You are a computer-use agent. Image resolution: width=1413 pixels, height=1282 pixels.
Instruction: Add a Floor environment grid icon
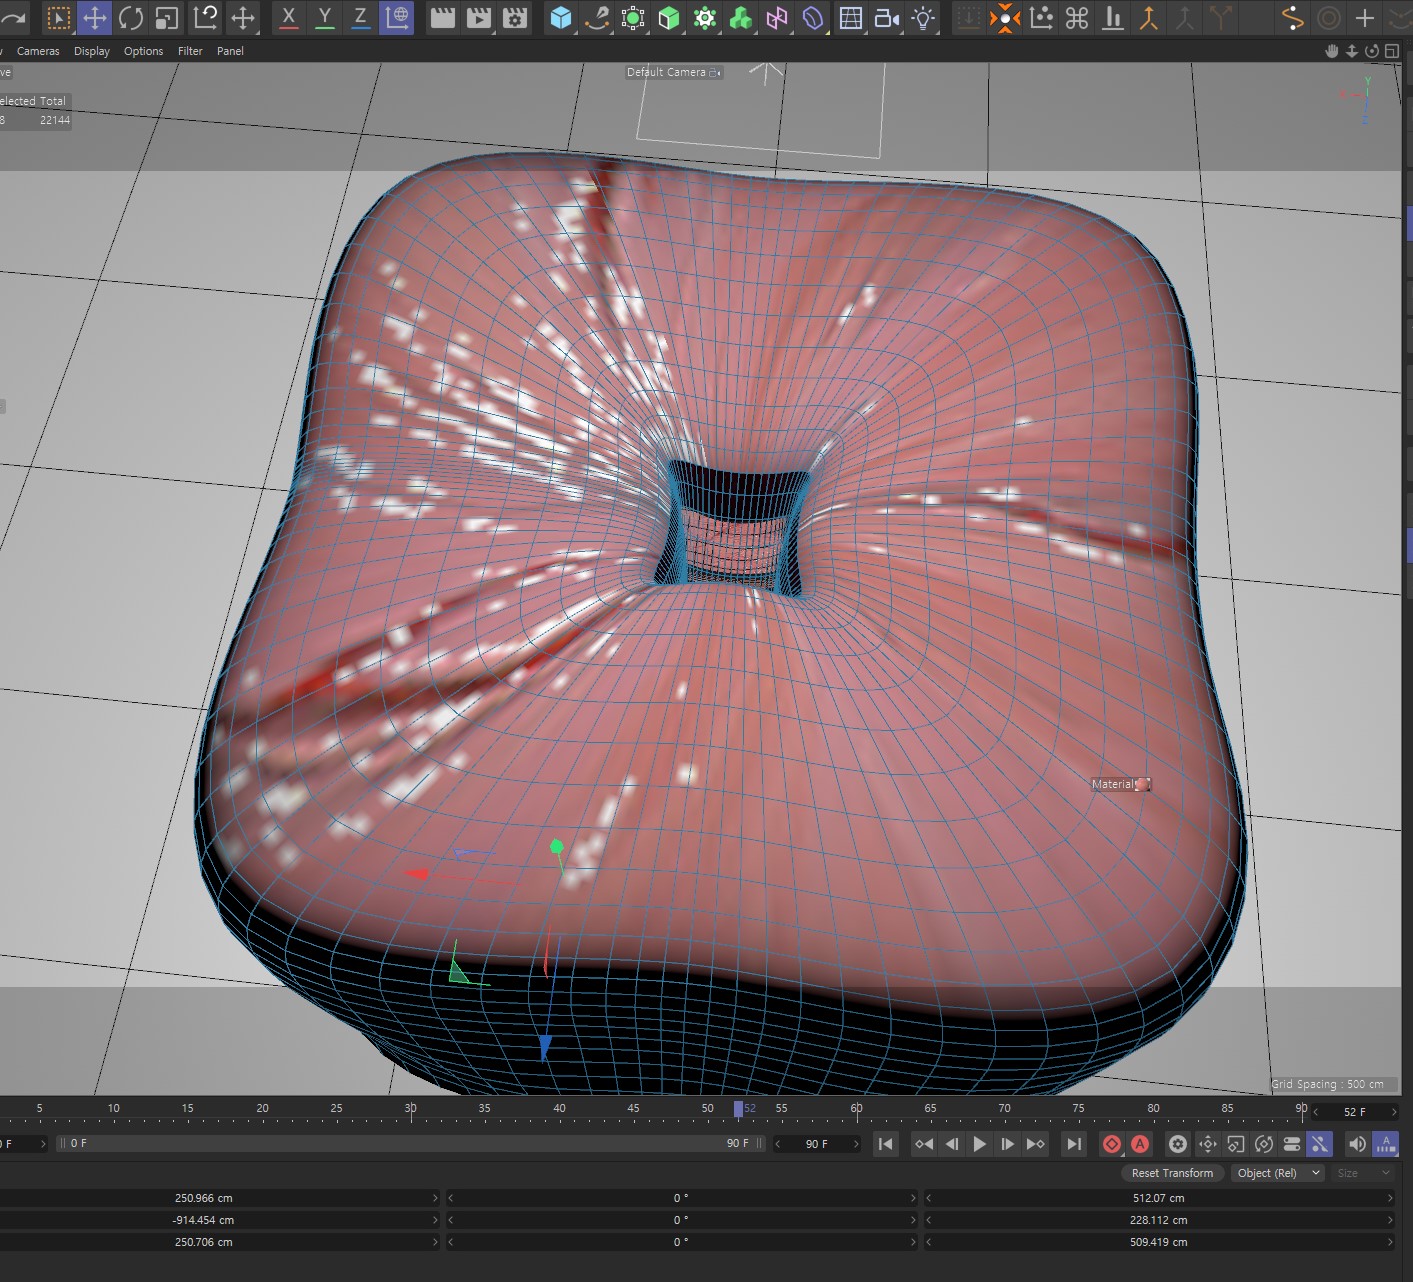[850, 18]
